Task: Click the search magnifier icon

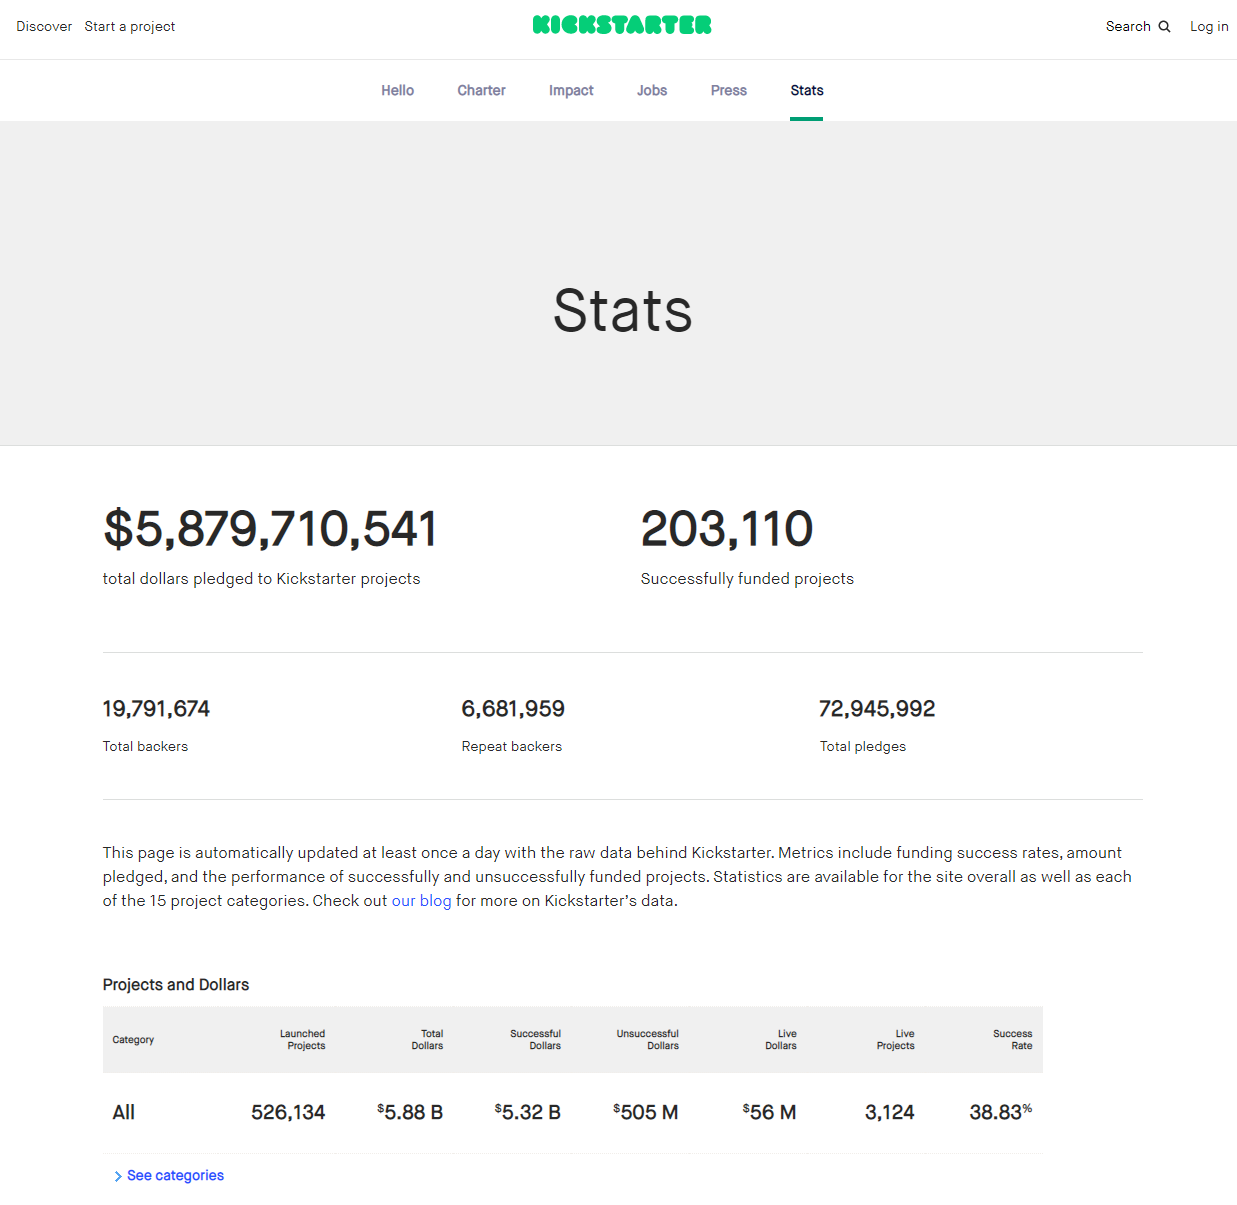Action: pos(1164,27)
